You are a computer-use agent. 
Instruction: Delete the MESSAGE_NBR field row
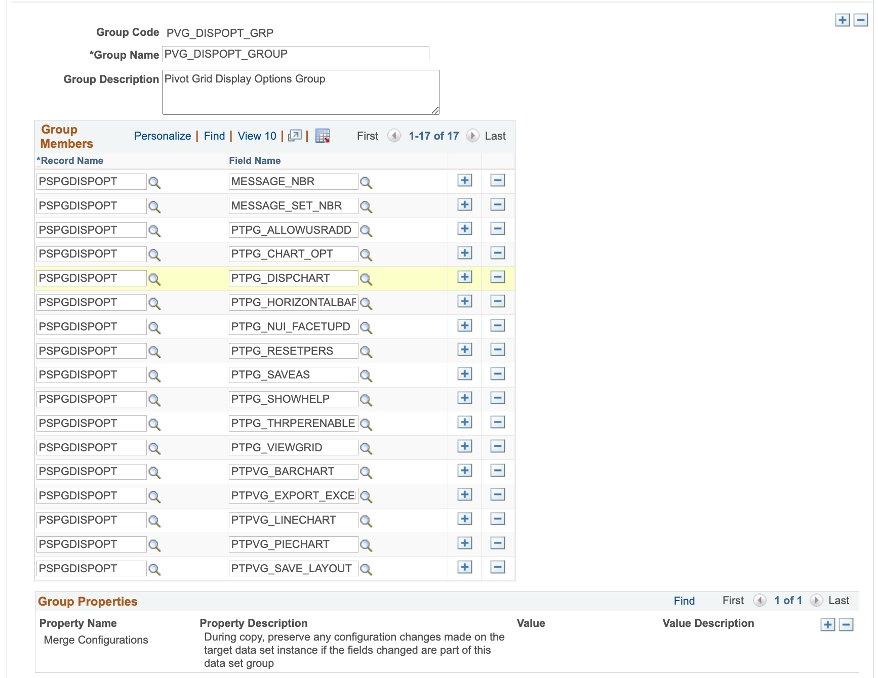(x=497, y=180)
